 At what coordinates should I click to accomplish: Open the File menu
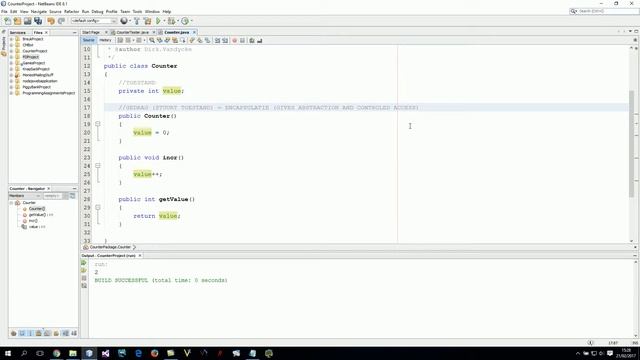(x=4, y=11)
